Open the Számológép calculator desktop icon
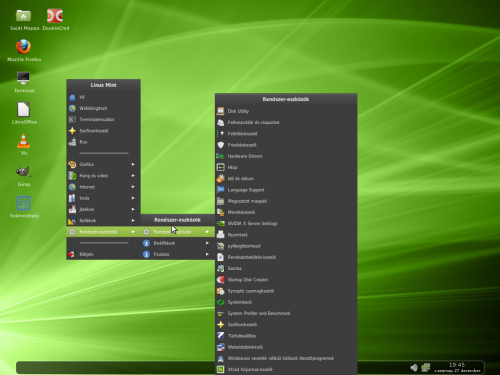Viewport: 500px width, 375px height. tap(24, 203)
